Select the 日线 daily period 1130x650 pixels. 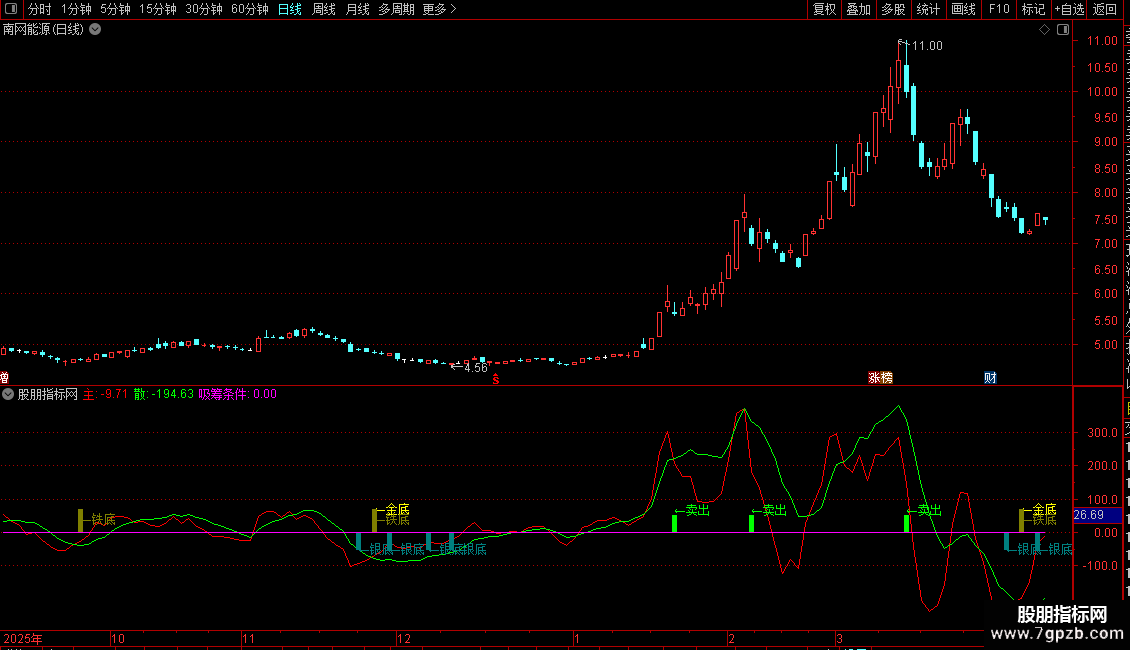[x=290, y=9]
